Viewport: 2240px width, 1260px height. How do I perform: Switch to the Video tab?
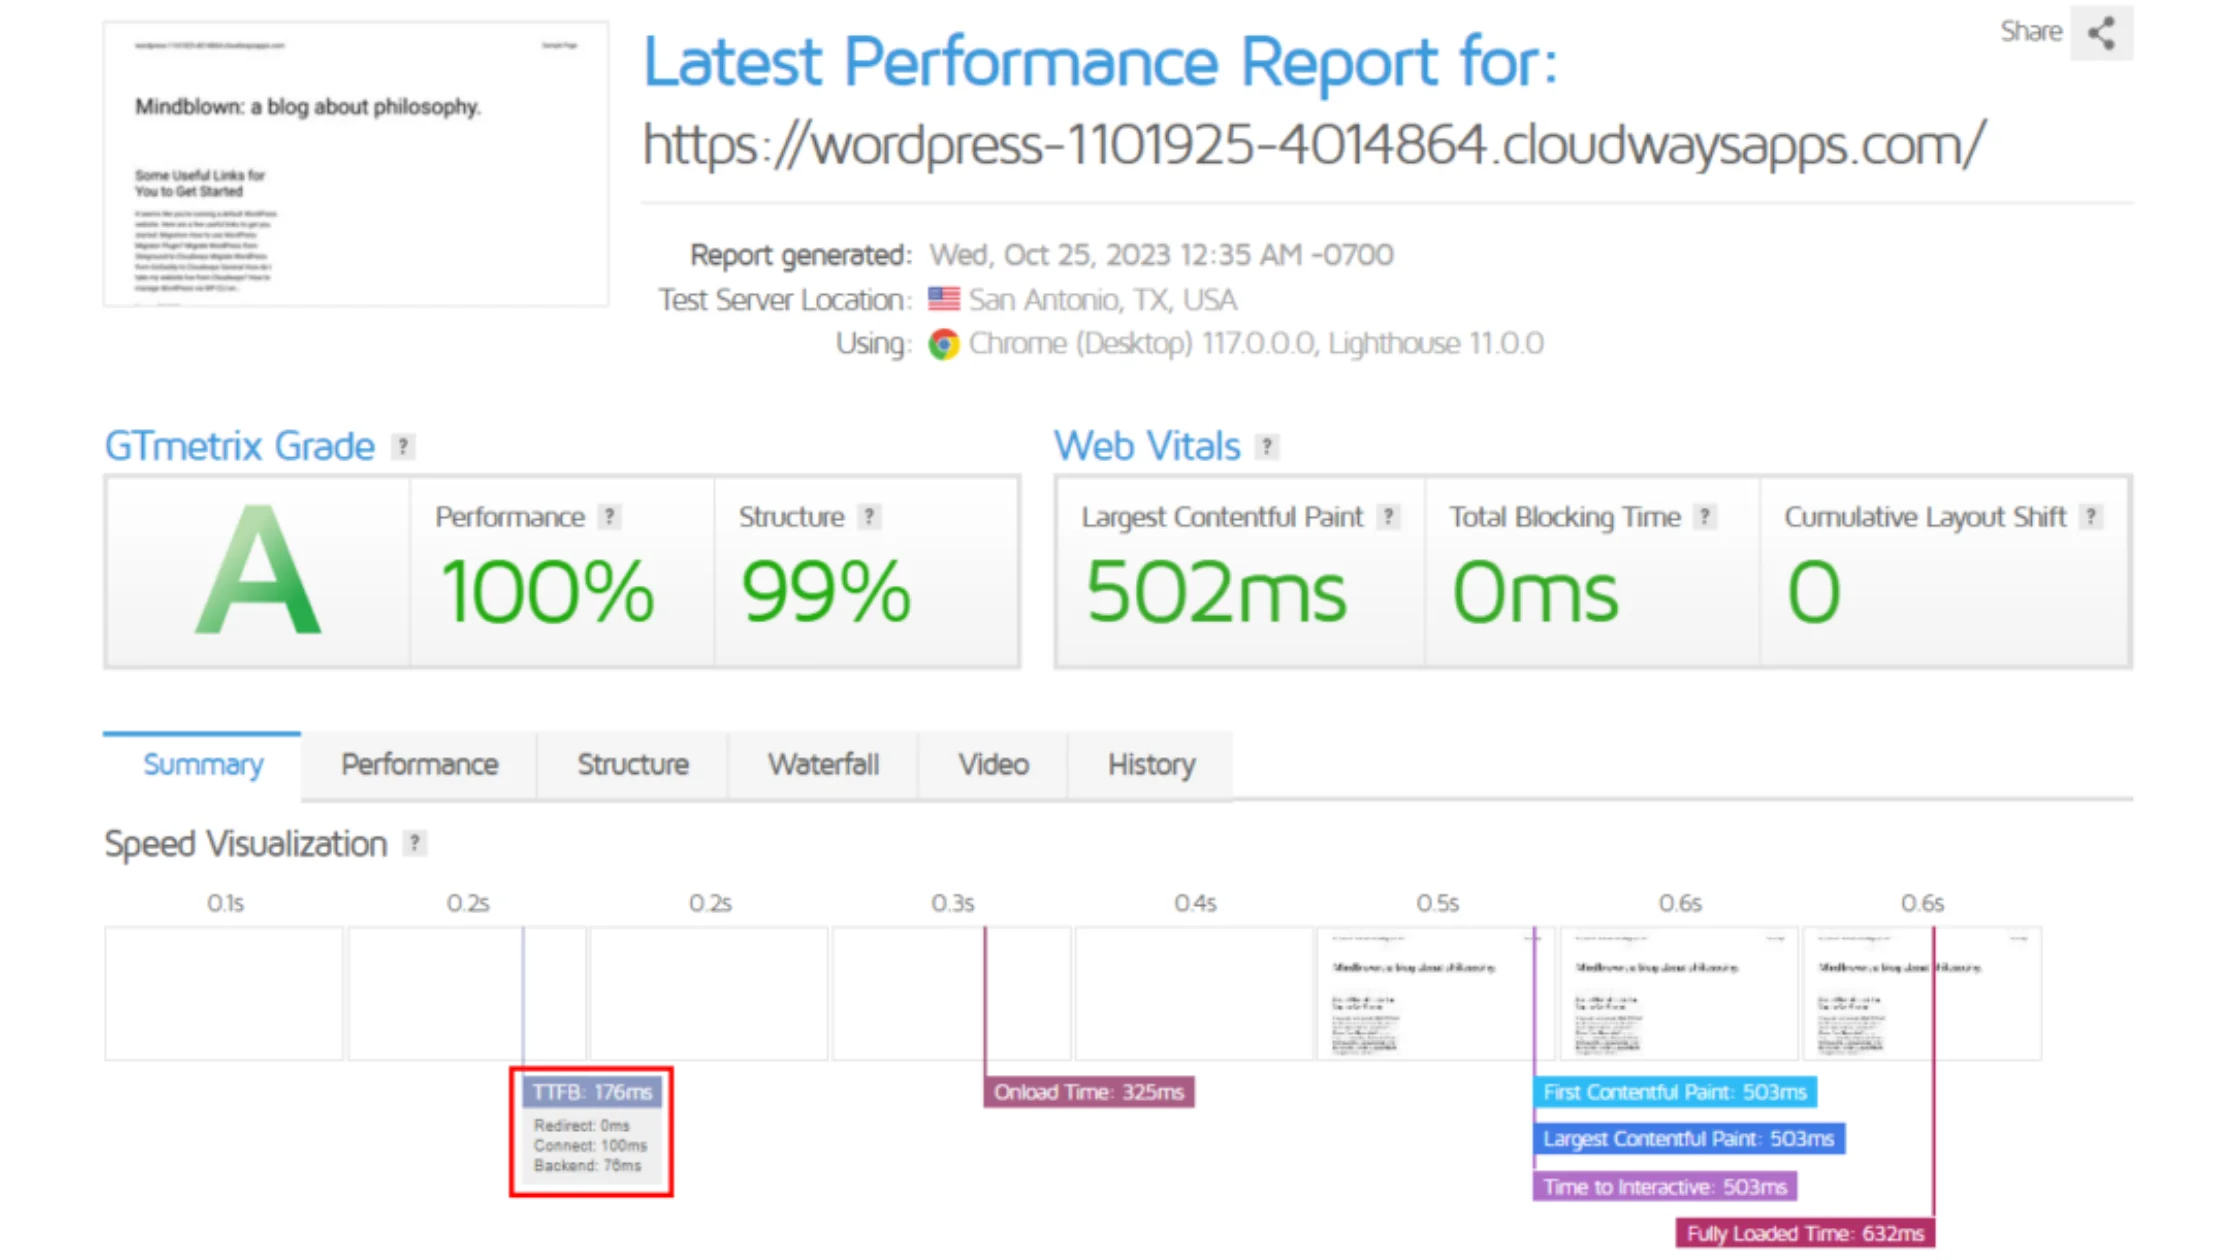[992, 764]
